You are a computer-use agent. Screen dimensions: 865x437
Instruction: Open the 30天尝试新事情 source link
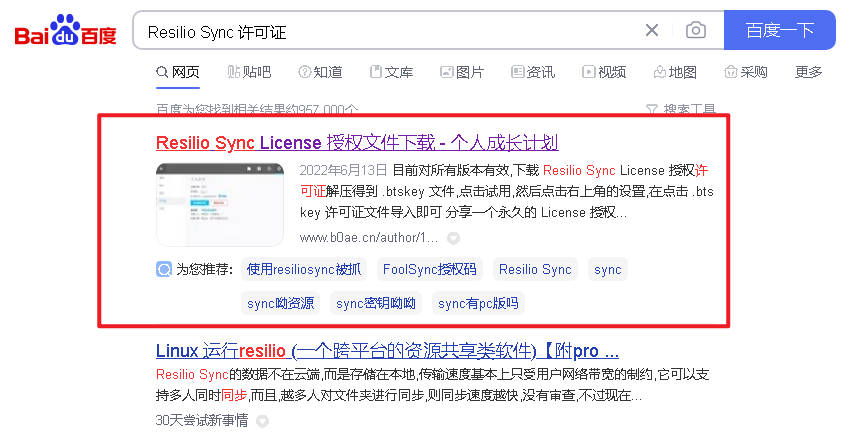pos(202,420)
